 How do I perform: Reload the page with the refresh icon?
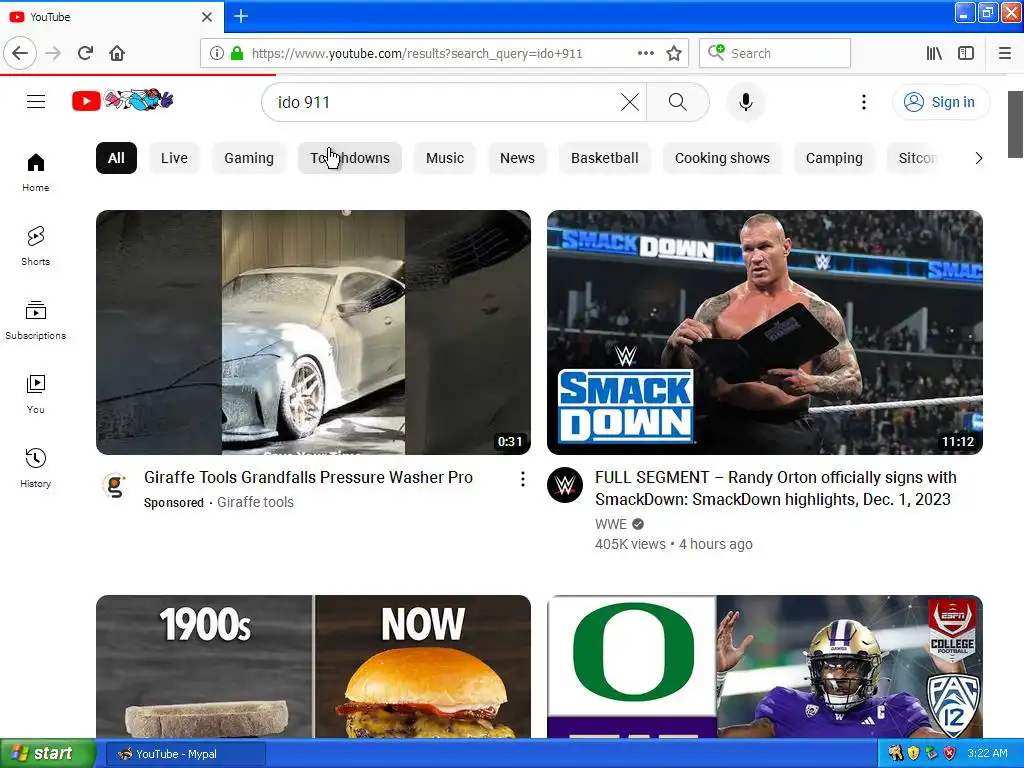[x=85, y=53]
